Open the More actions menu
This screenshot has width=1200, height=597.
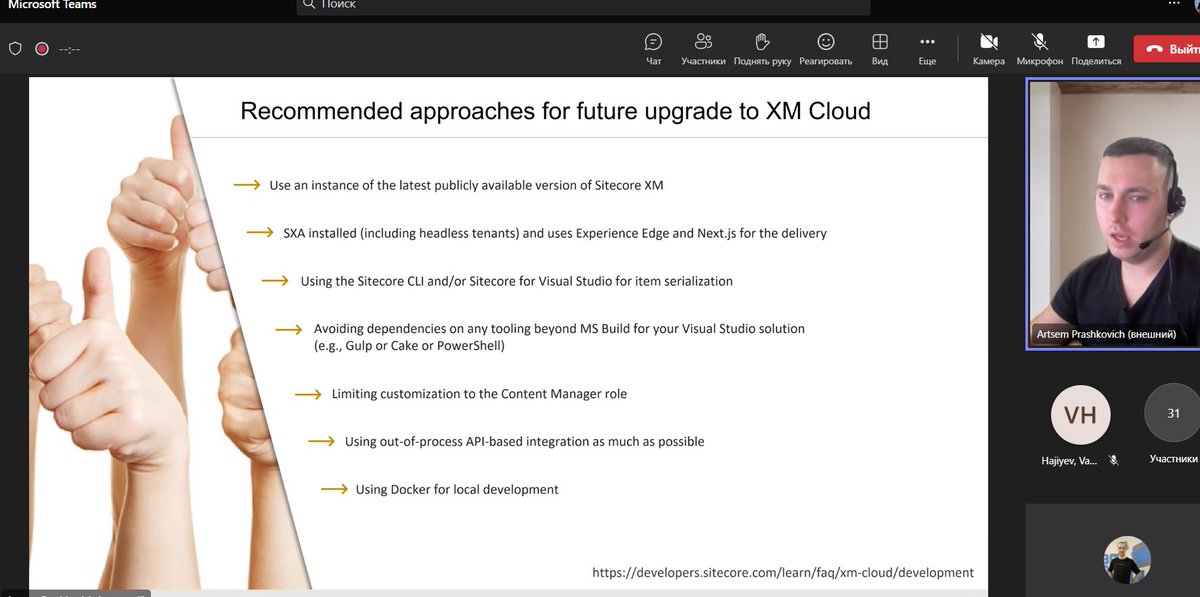coord(927,48)
